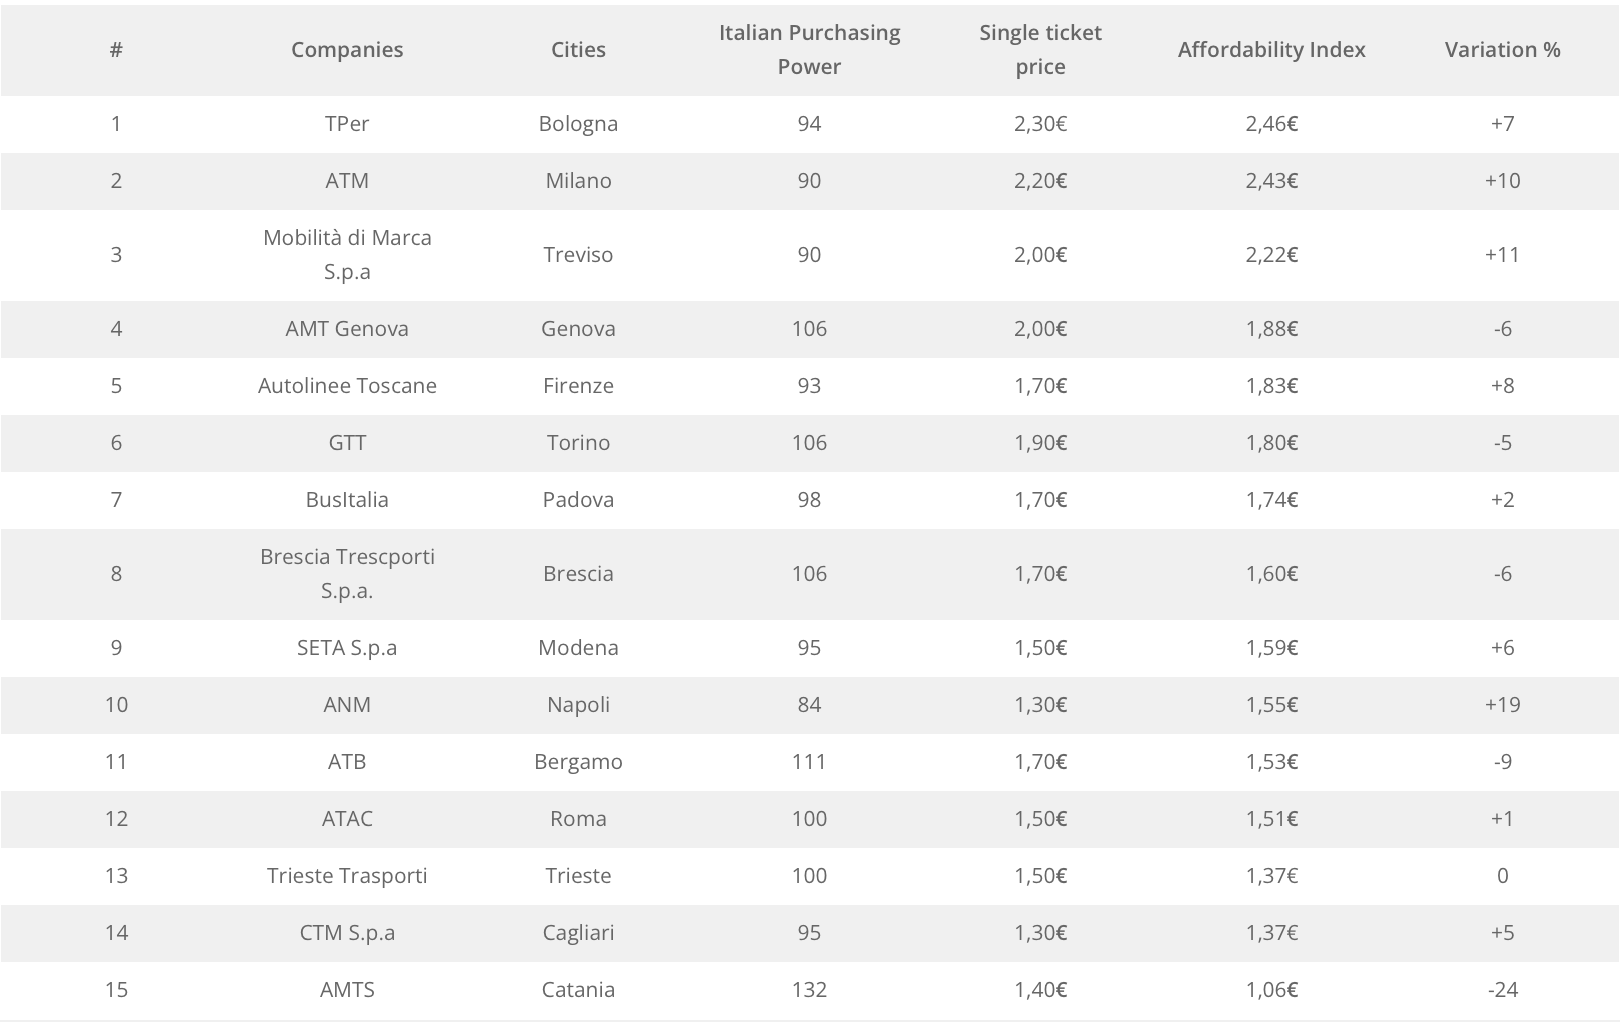Click the Torino city cell
The image size is (1620, 1026).
point(578,443)
